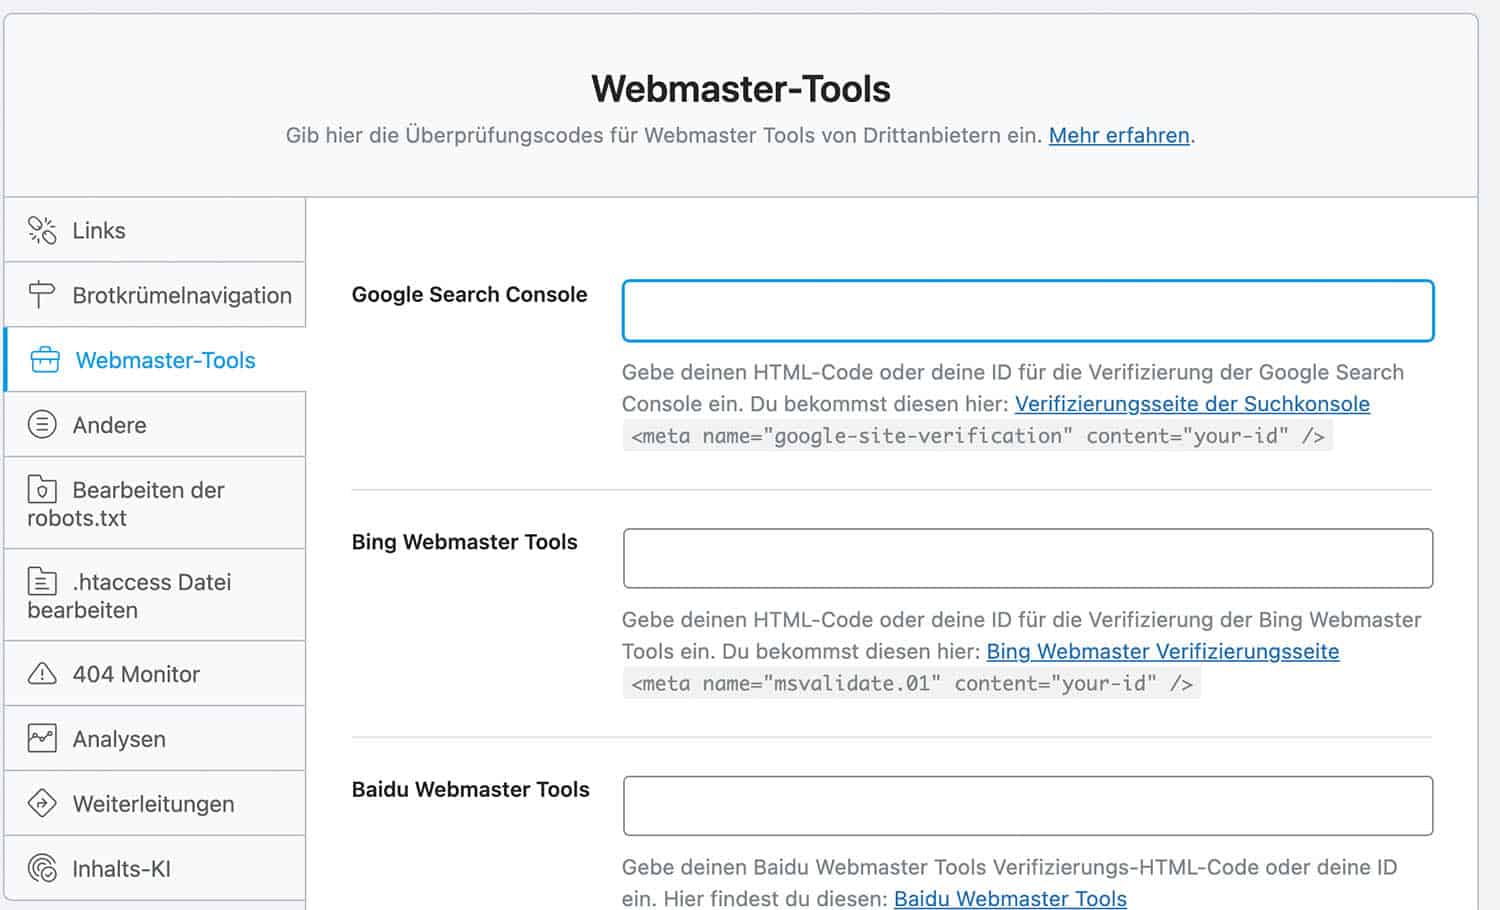
Task: Go to .htaccess Datei bearbeiten tab
Action: pyautogui.click(x=155, y=595)
